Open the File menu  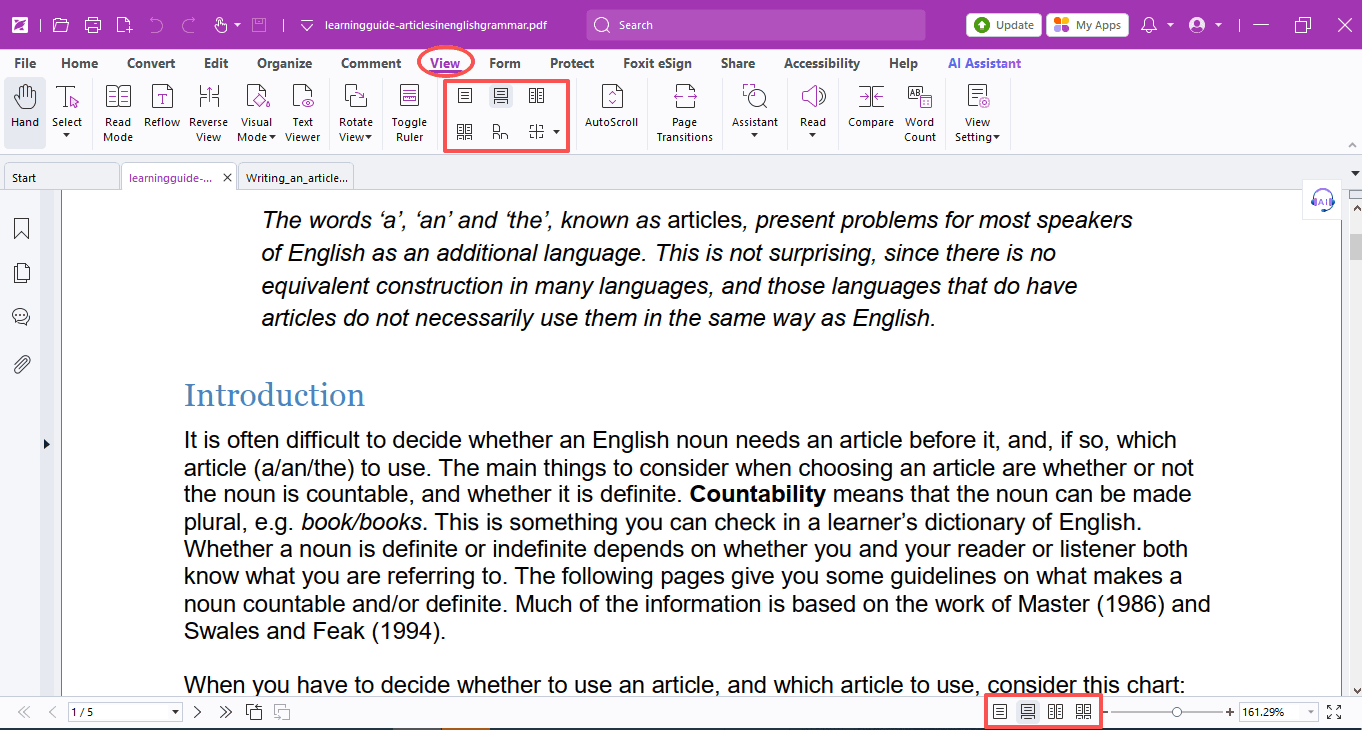coord(25,63)
